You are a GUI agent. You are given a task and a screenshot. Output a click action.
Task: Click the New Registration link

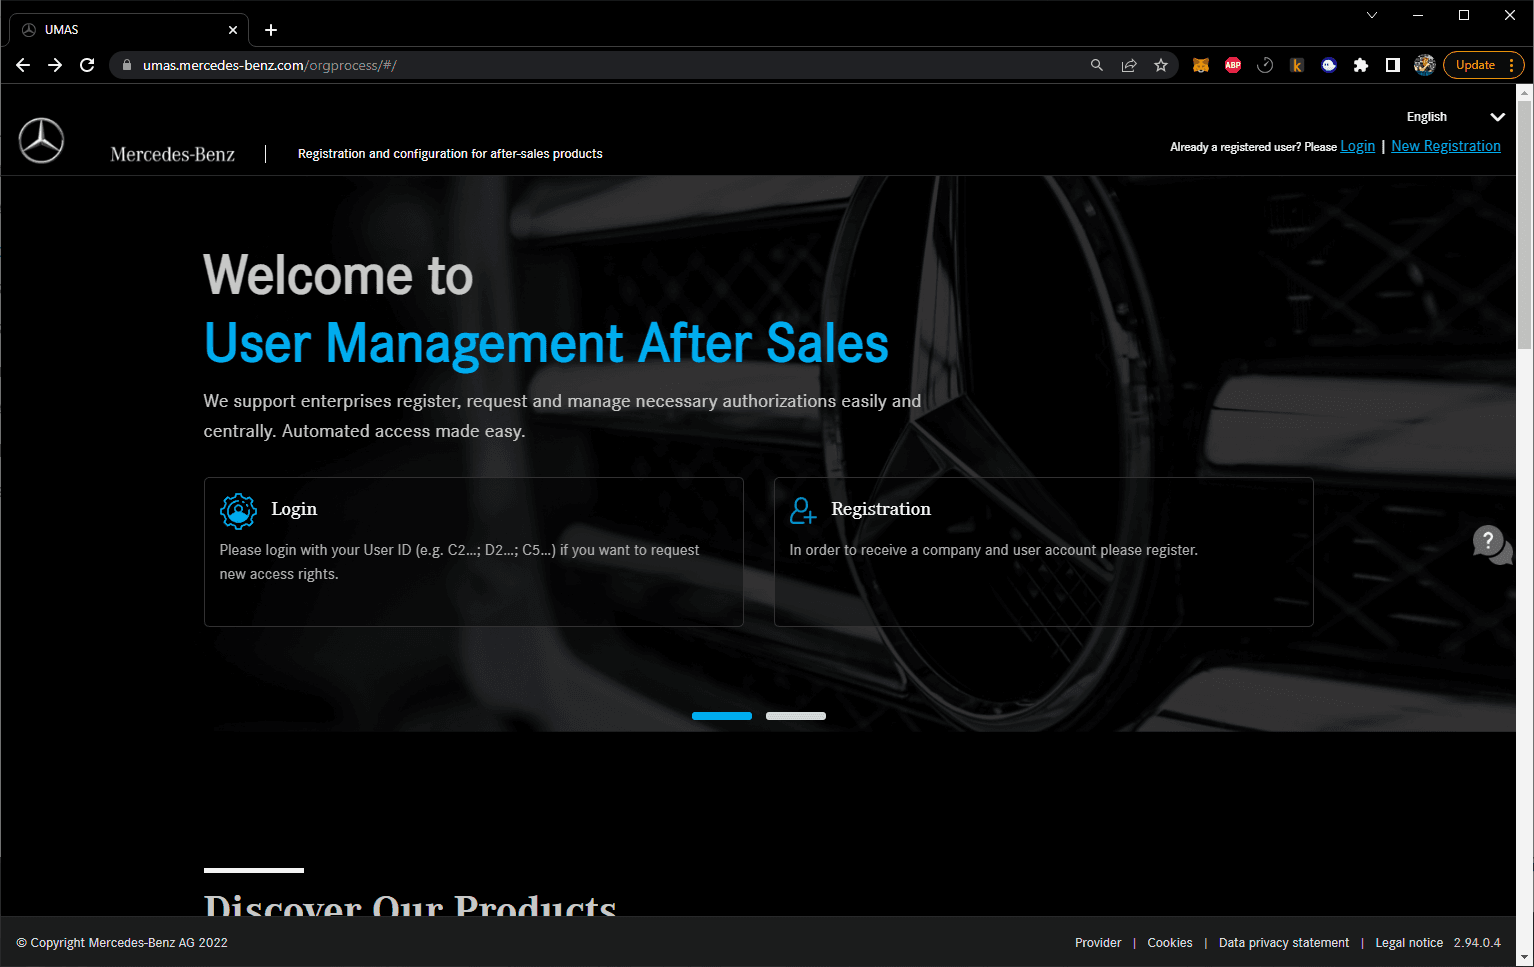[x=1445, y=146]
